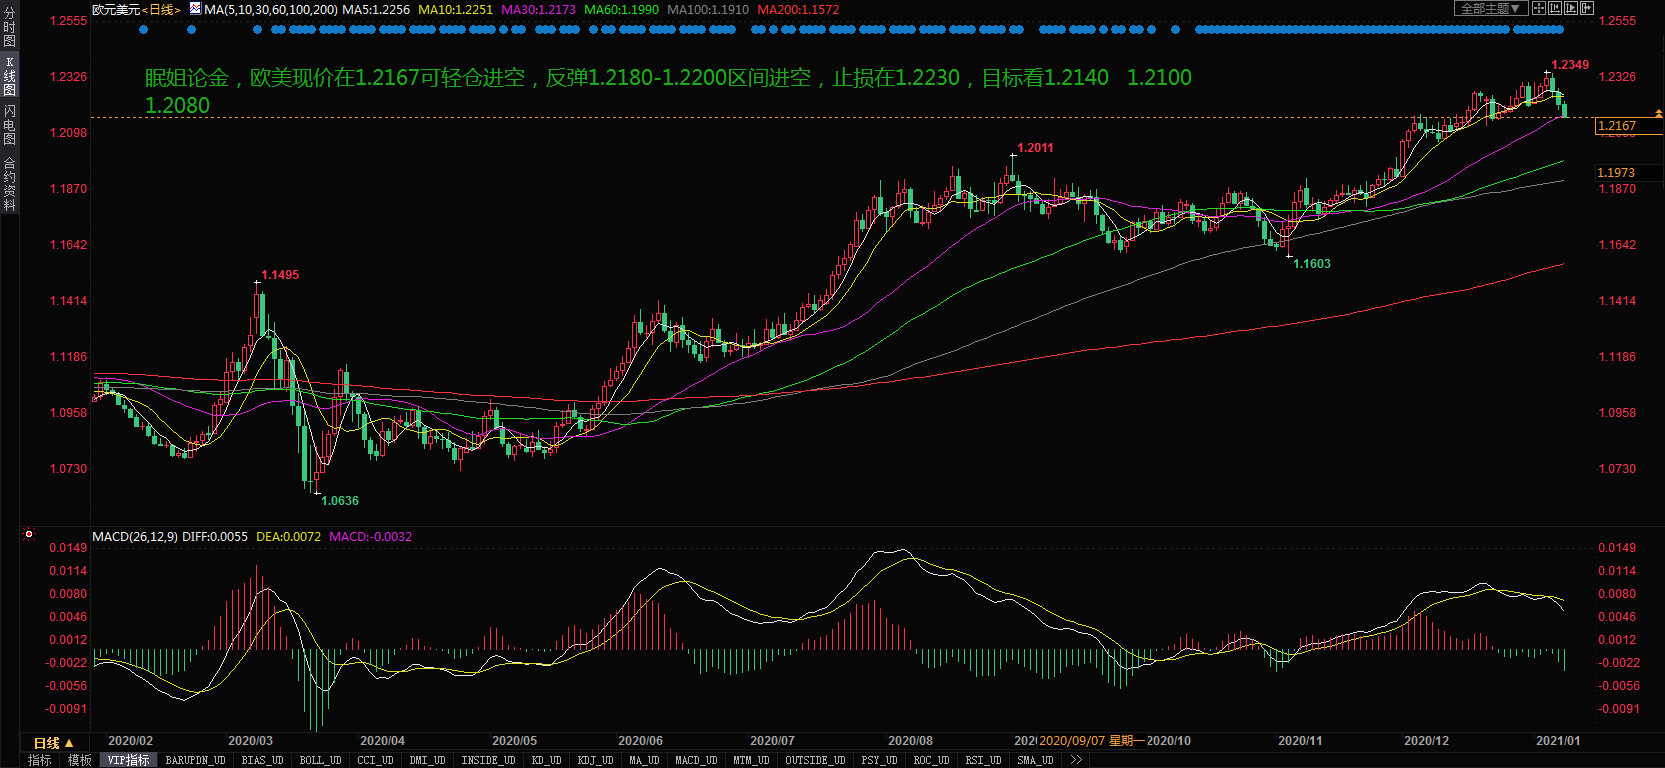Apply the BIAS_UD indicator
The width and height of the screenshot is (1665, 768).
[262, 760]
